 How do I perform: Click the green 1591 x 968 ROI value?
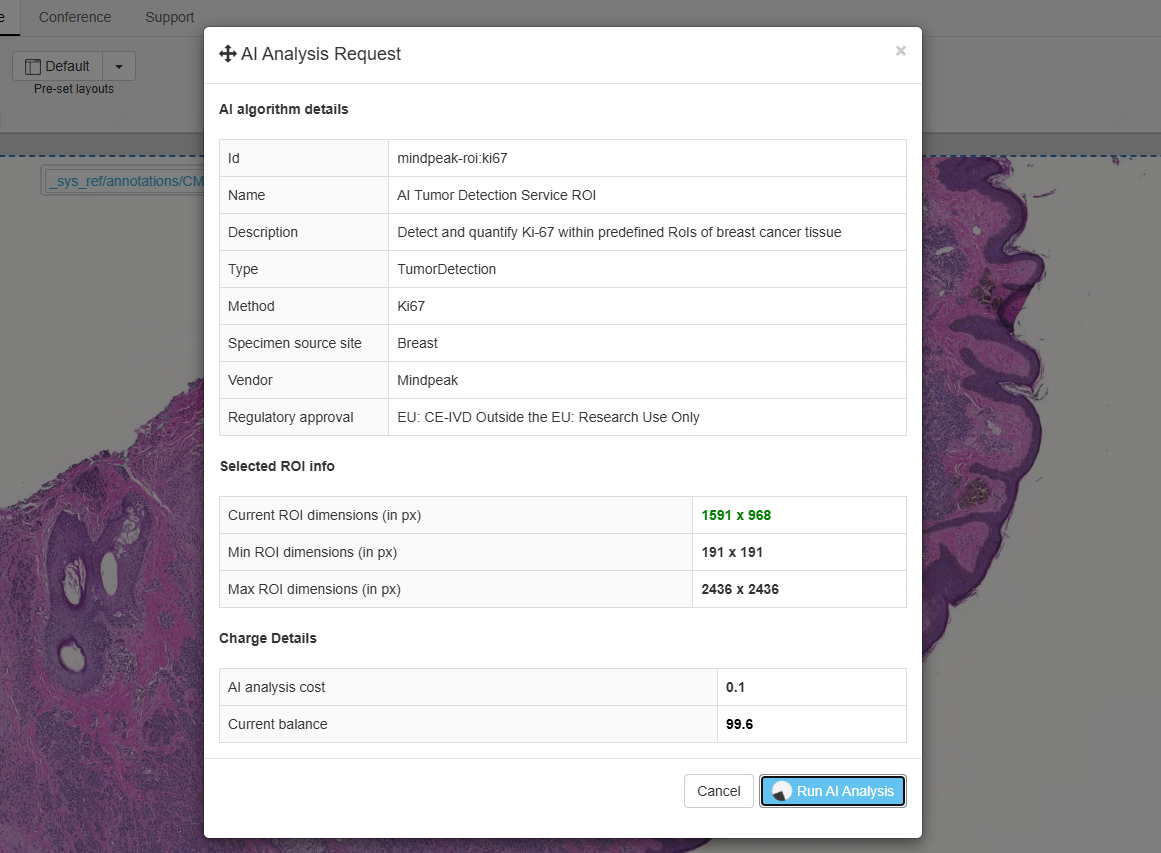click(x=736, y=515)
